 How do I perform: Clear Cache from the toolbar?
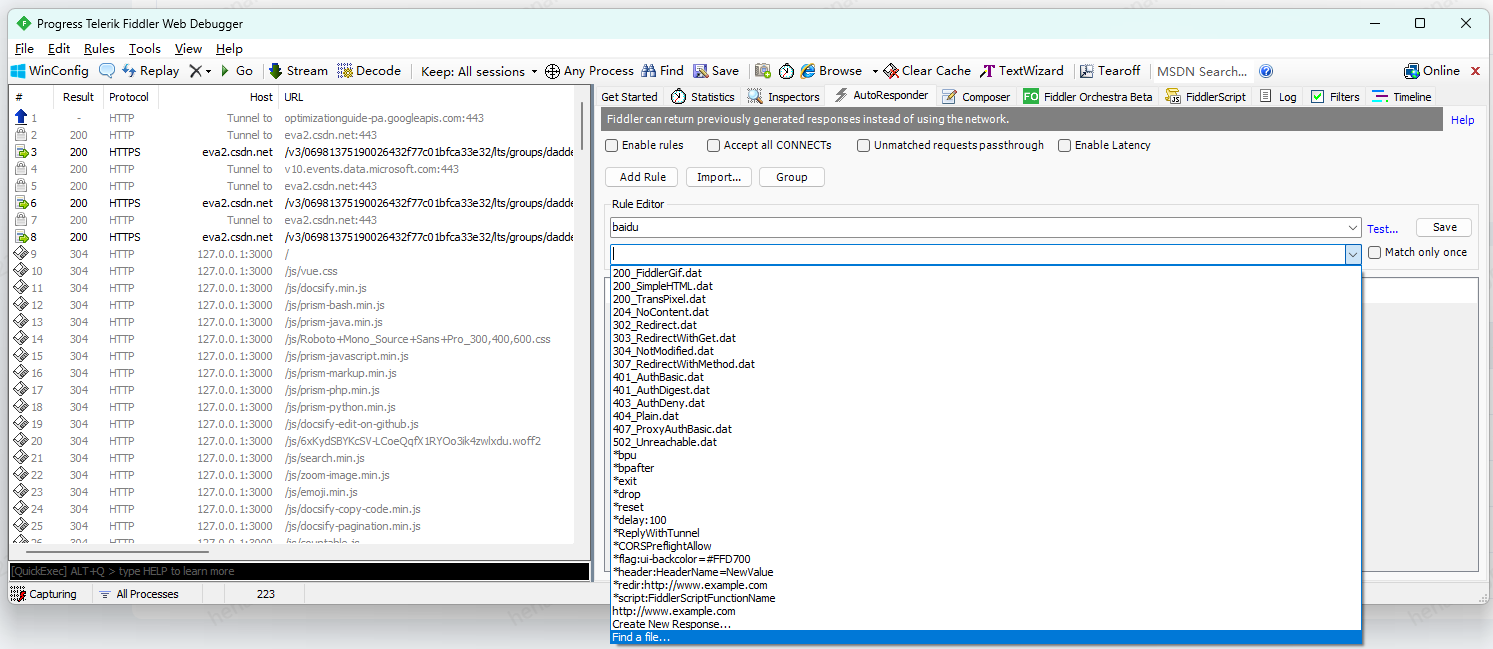tap(927, 71)
